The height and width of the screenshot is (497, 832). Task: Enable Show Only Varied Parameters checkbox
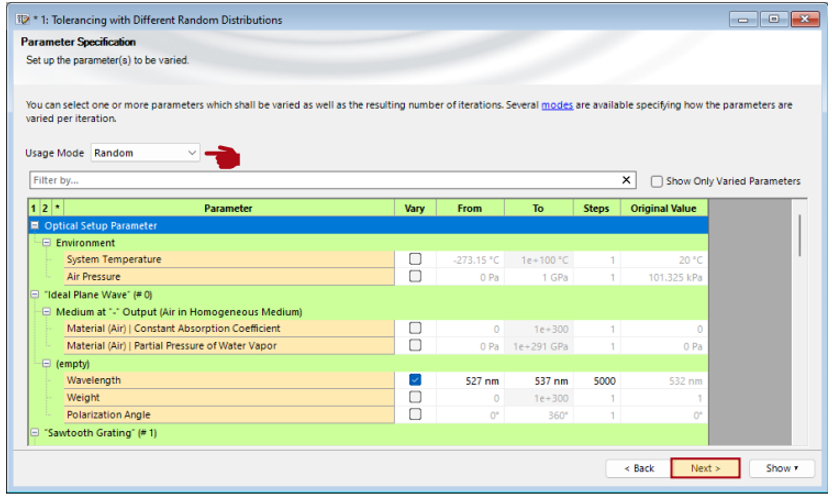tap(656, 181)
